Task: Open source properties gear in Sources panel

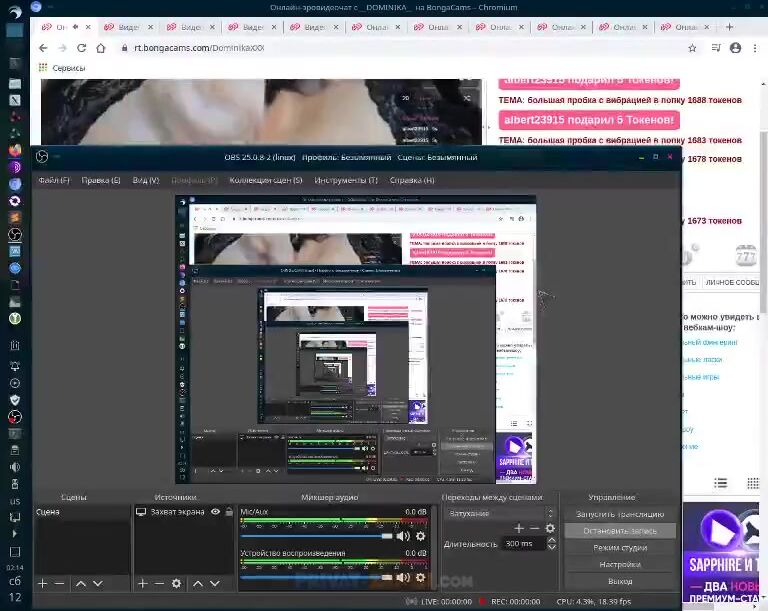Action: (x=176, y=583)
